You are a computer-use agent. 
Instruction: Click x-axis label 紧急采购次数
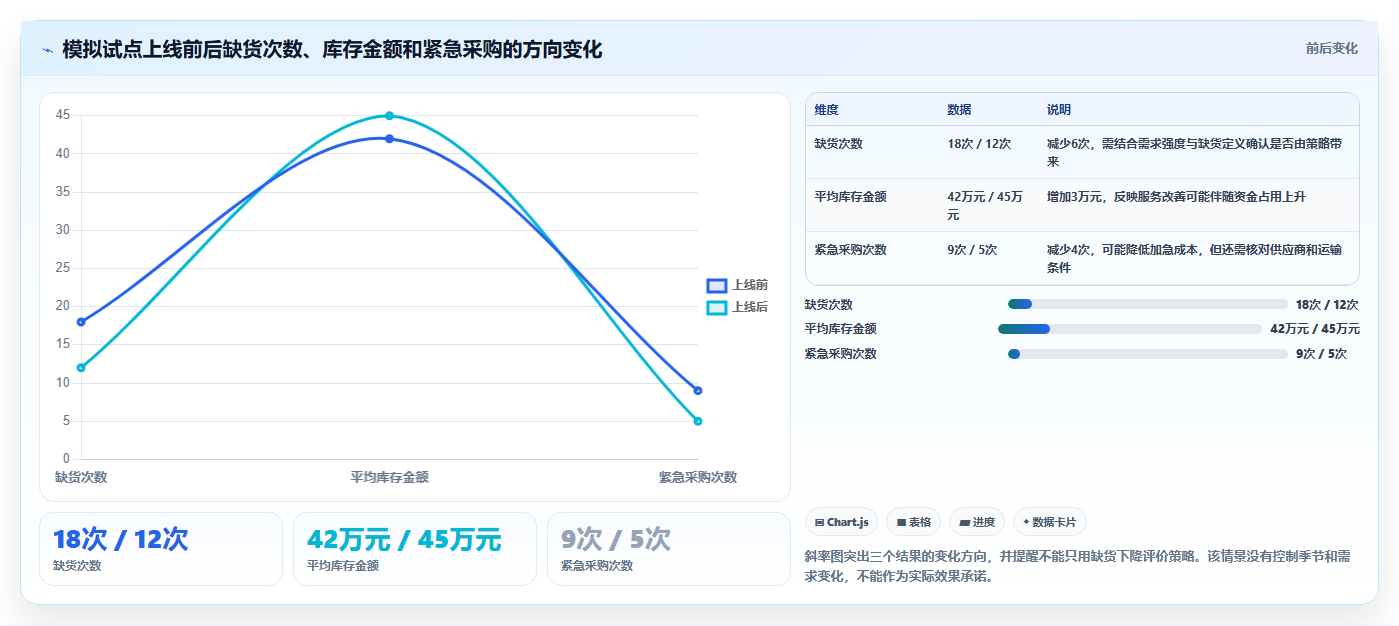point(698,478)
